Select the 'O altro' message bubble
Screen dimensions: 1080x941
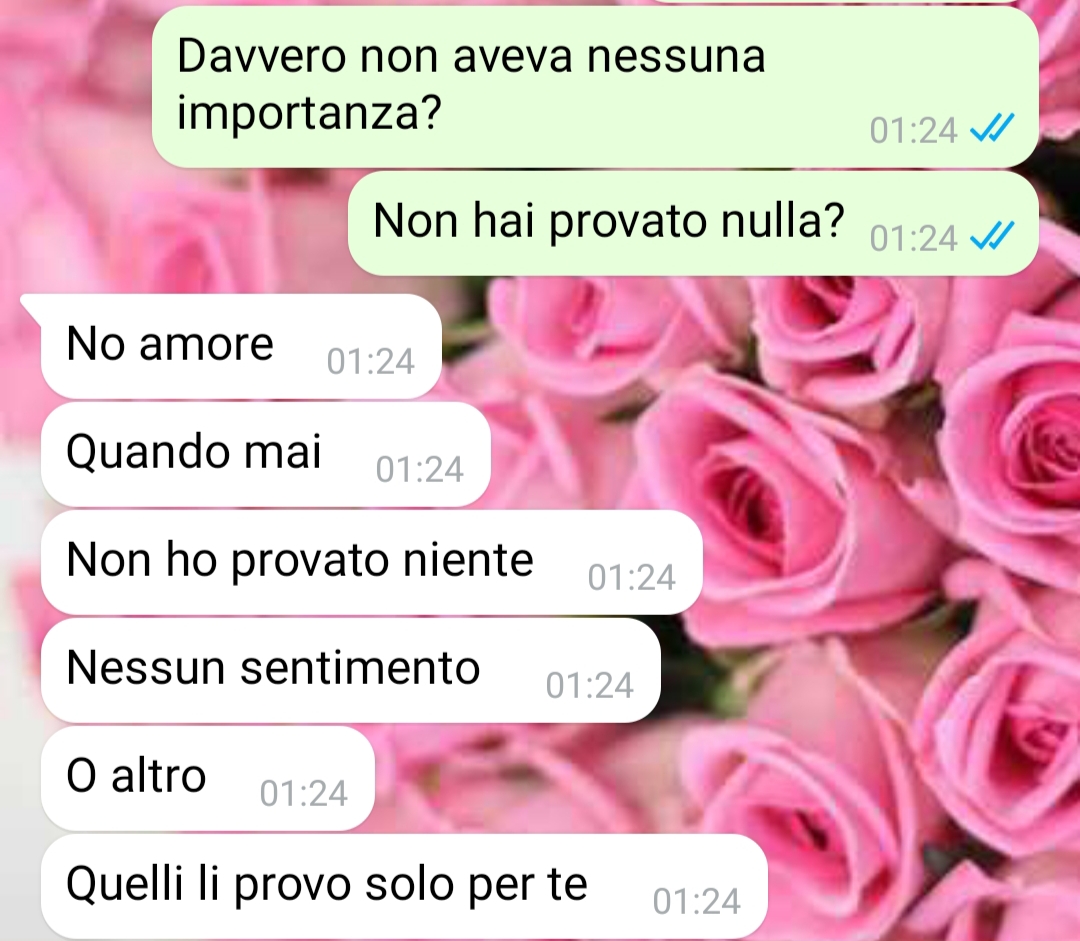208,778
